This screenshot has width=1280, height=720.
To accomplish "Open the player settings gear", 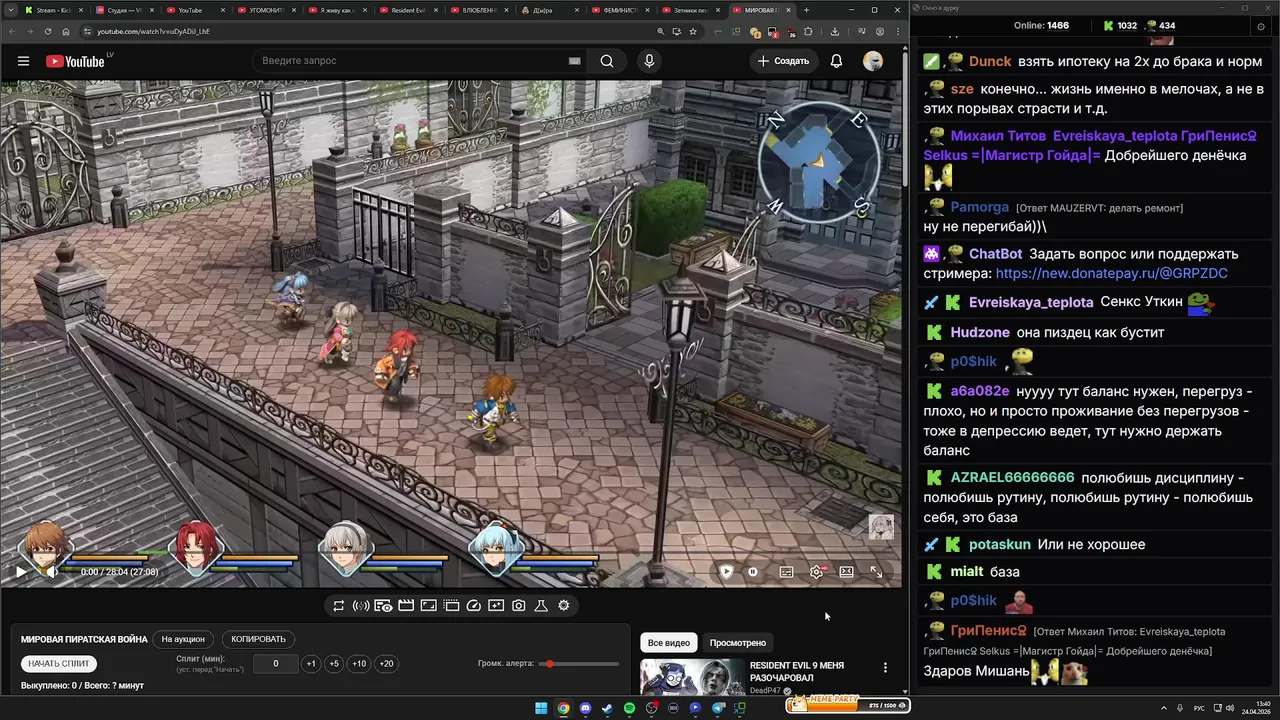I will pyautogui.click(x=816, y=572).
